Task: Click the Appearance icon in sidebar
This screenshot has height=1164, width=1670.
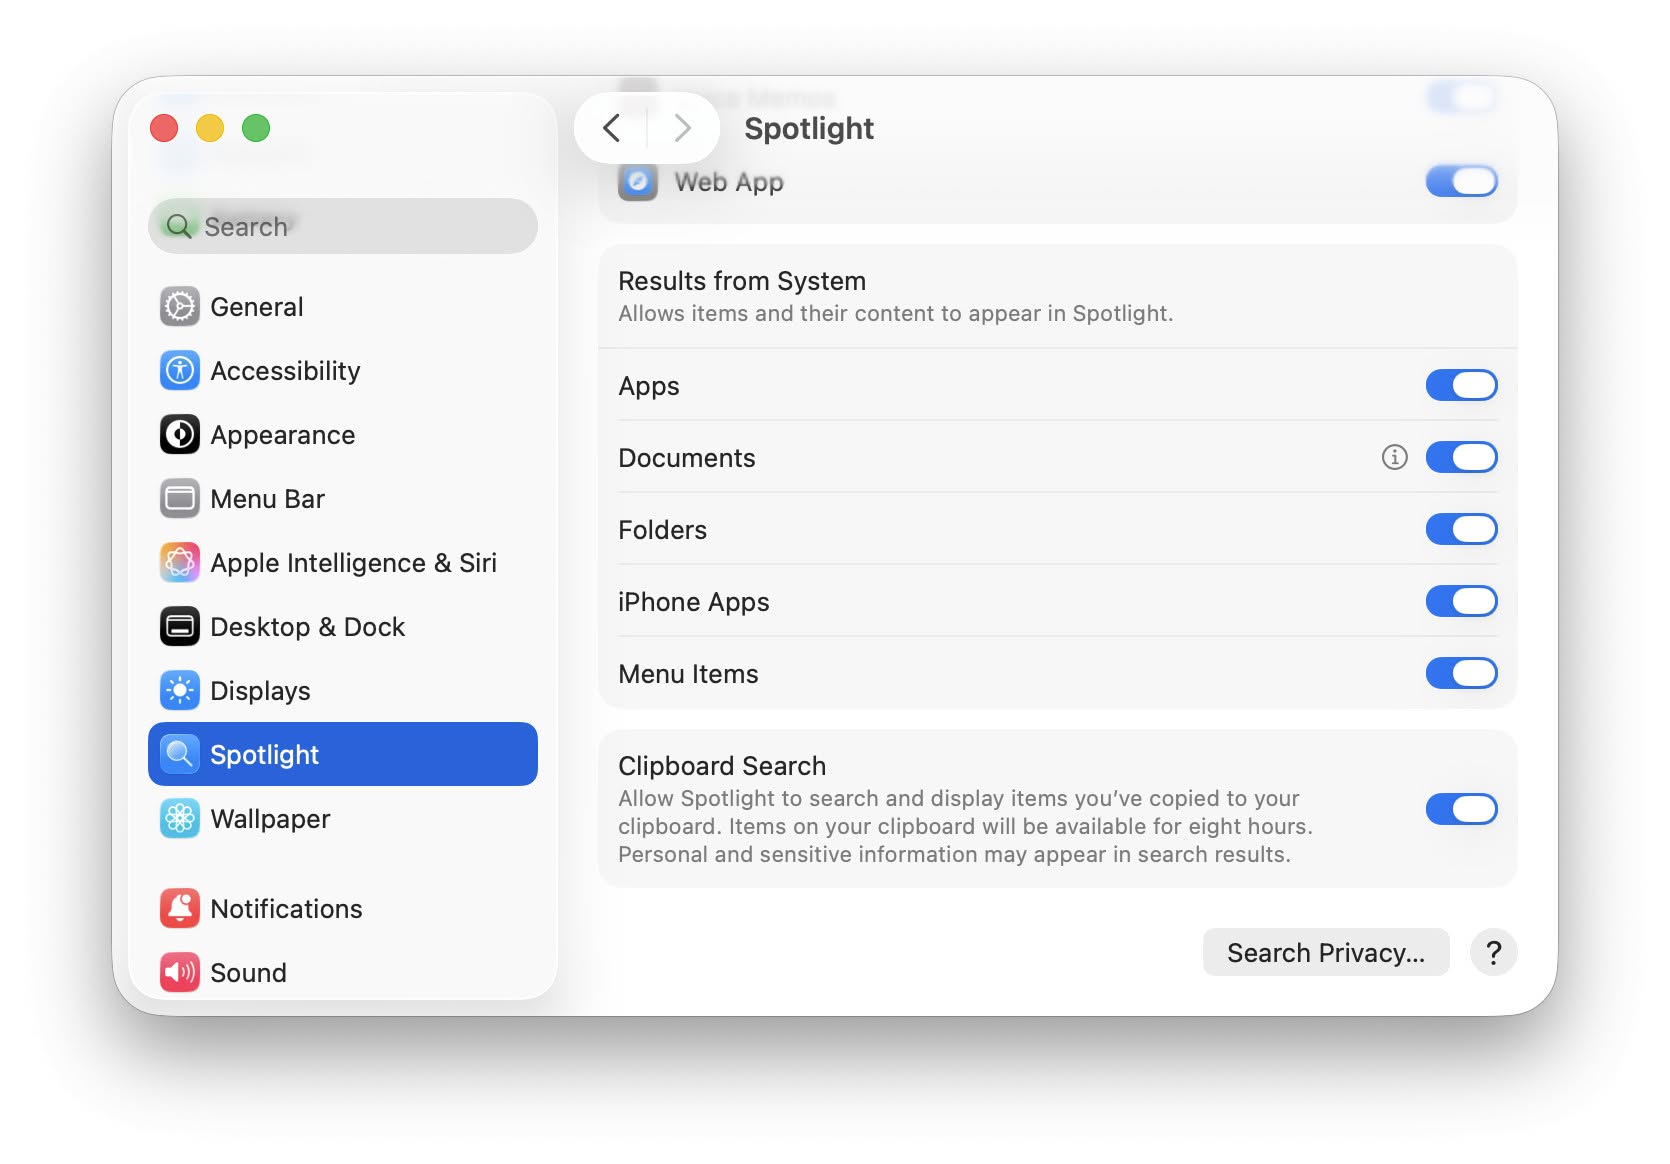Action: coord(180,435)
